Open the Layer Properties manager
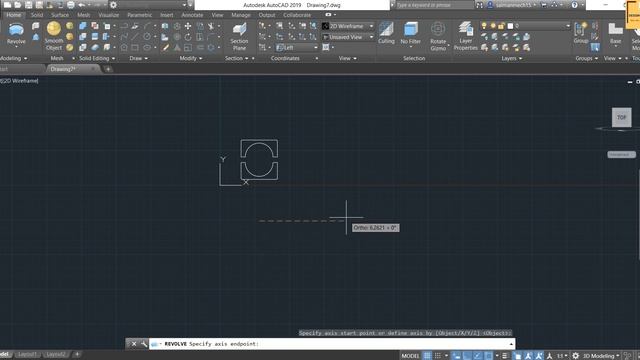 465,36
